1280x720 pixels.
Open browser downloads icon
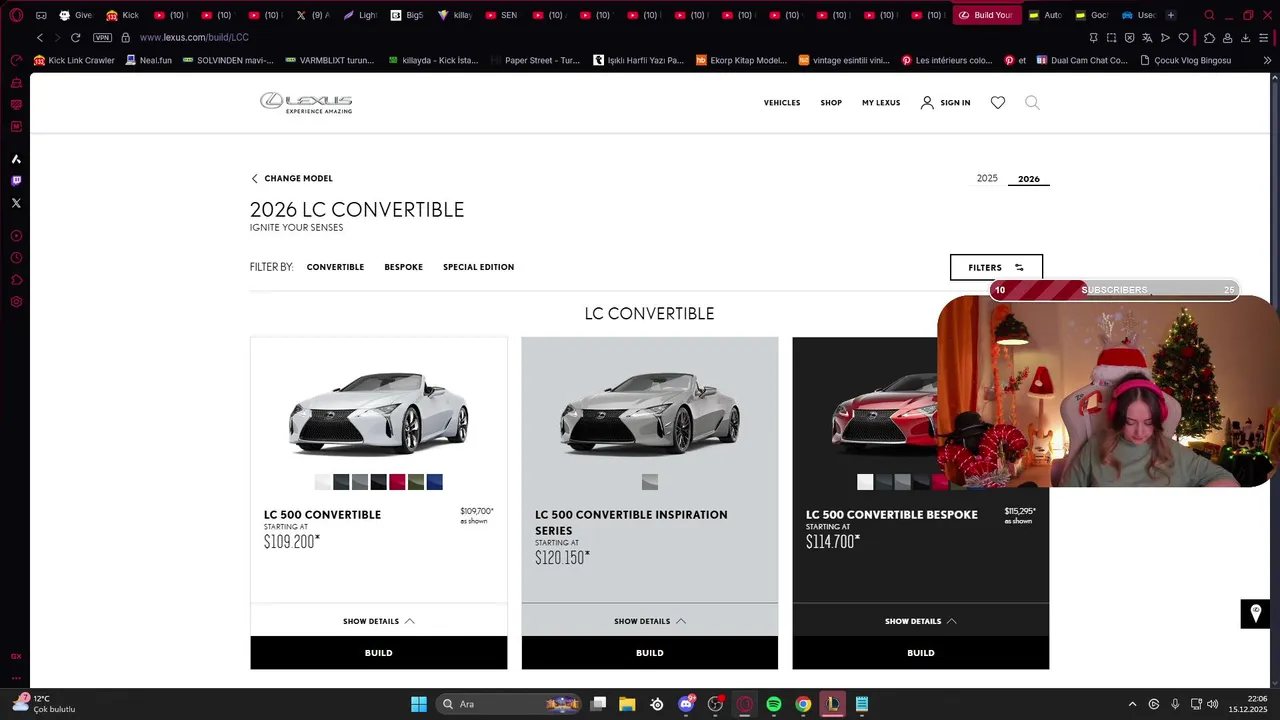pyautogui.click(x=1246, y=37)
